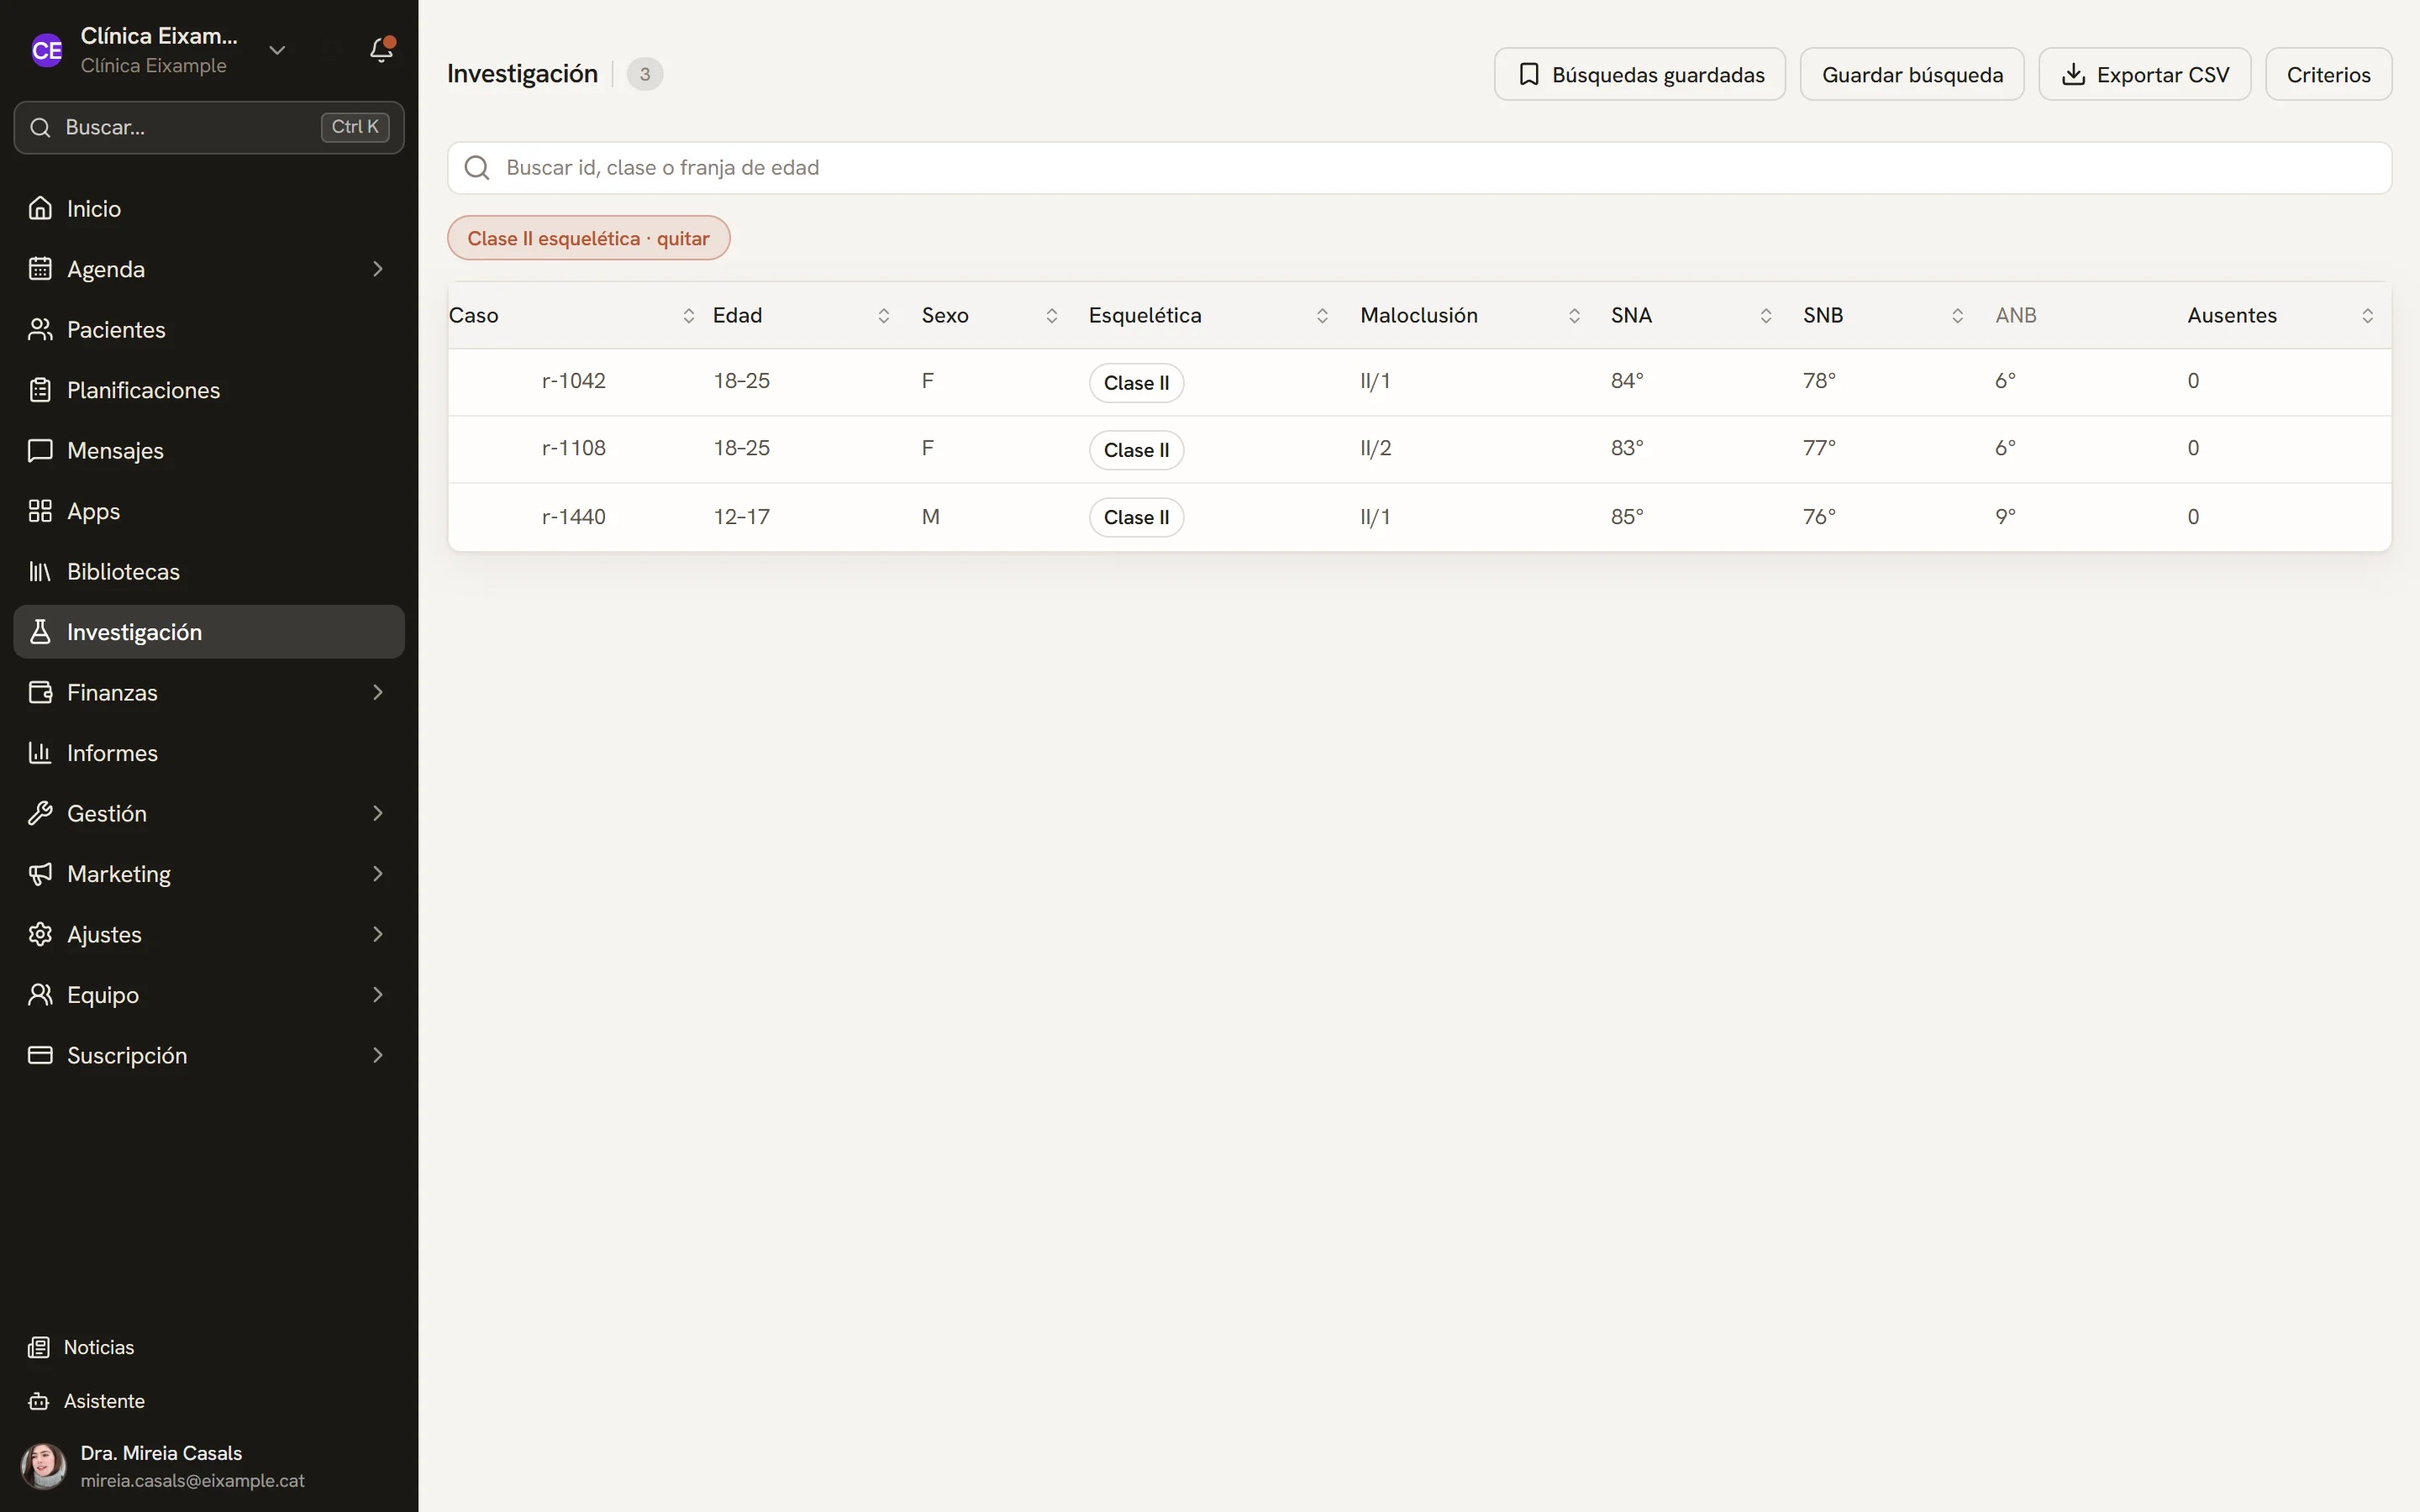Open the Criterios panel

(x=2328, y=74)
